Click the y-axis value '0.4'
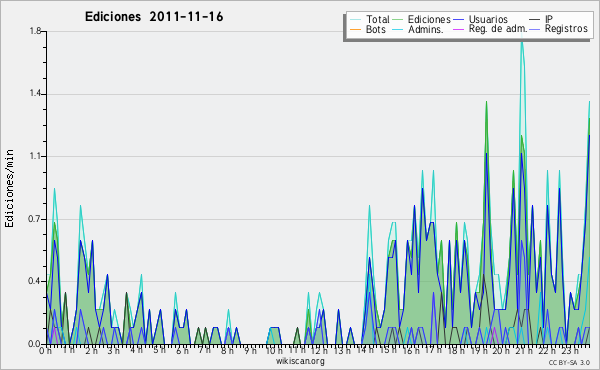Image resolution: width=600 pixels, height=370 pixels. pos(35,281)
